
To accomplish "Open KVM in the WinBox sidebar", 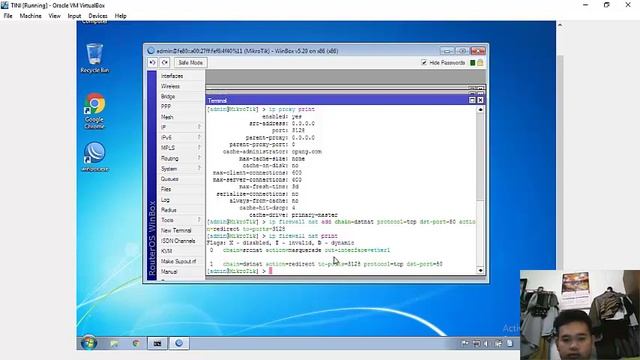I will [x=167, y=251].
